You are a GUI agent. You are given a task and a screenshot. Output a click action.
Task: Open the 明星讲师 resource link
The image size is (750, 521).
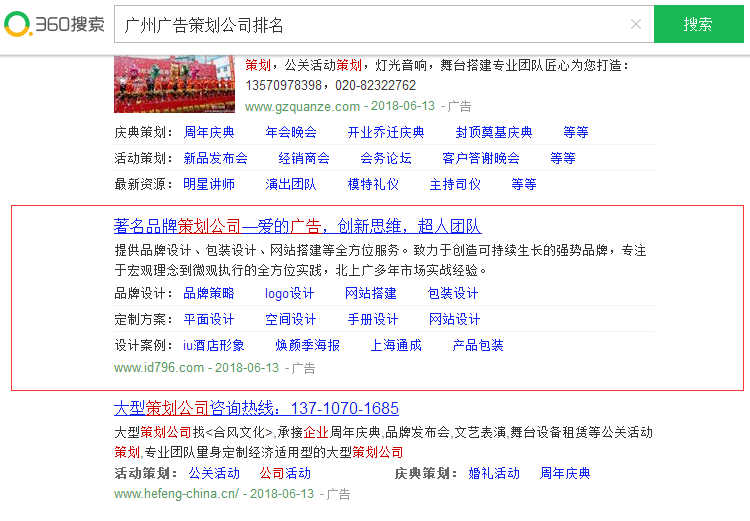209,184
